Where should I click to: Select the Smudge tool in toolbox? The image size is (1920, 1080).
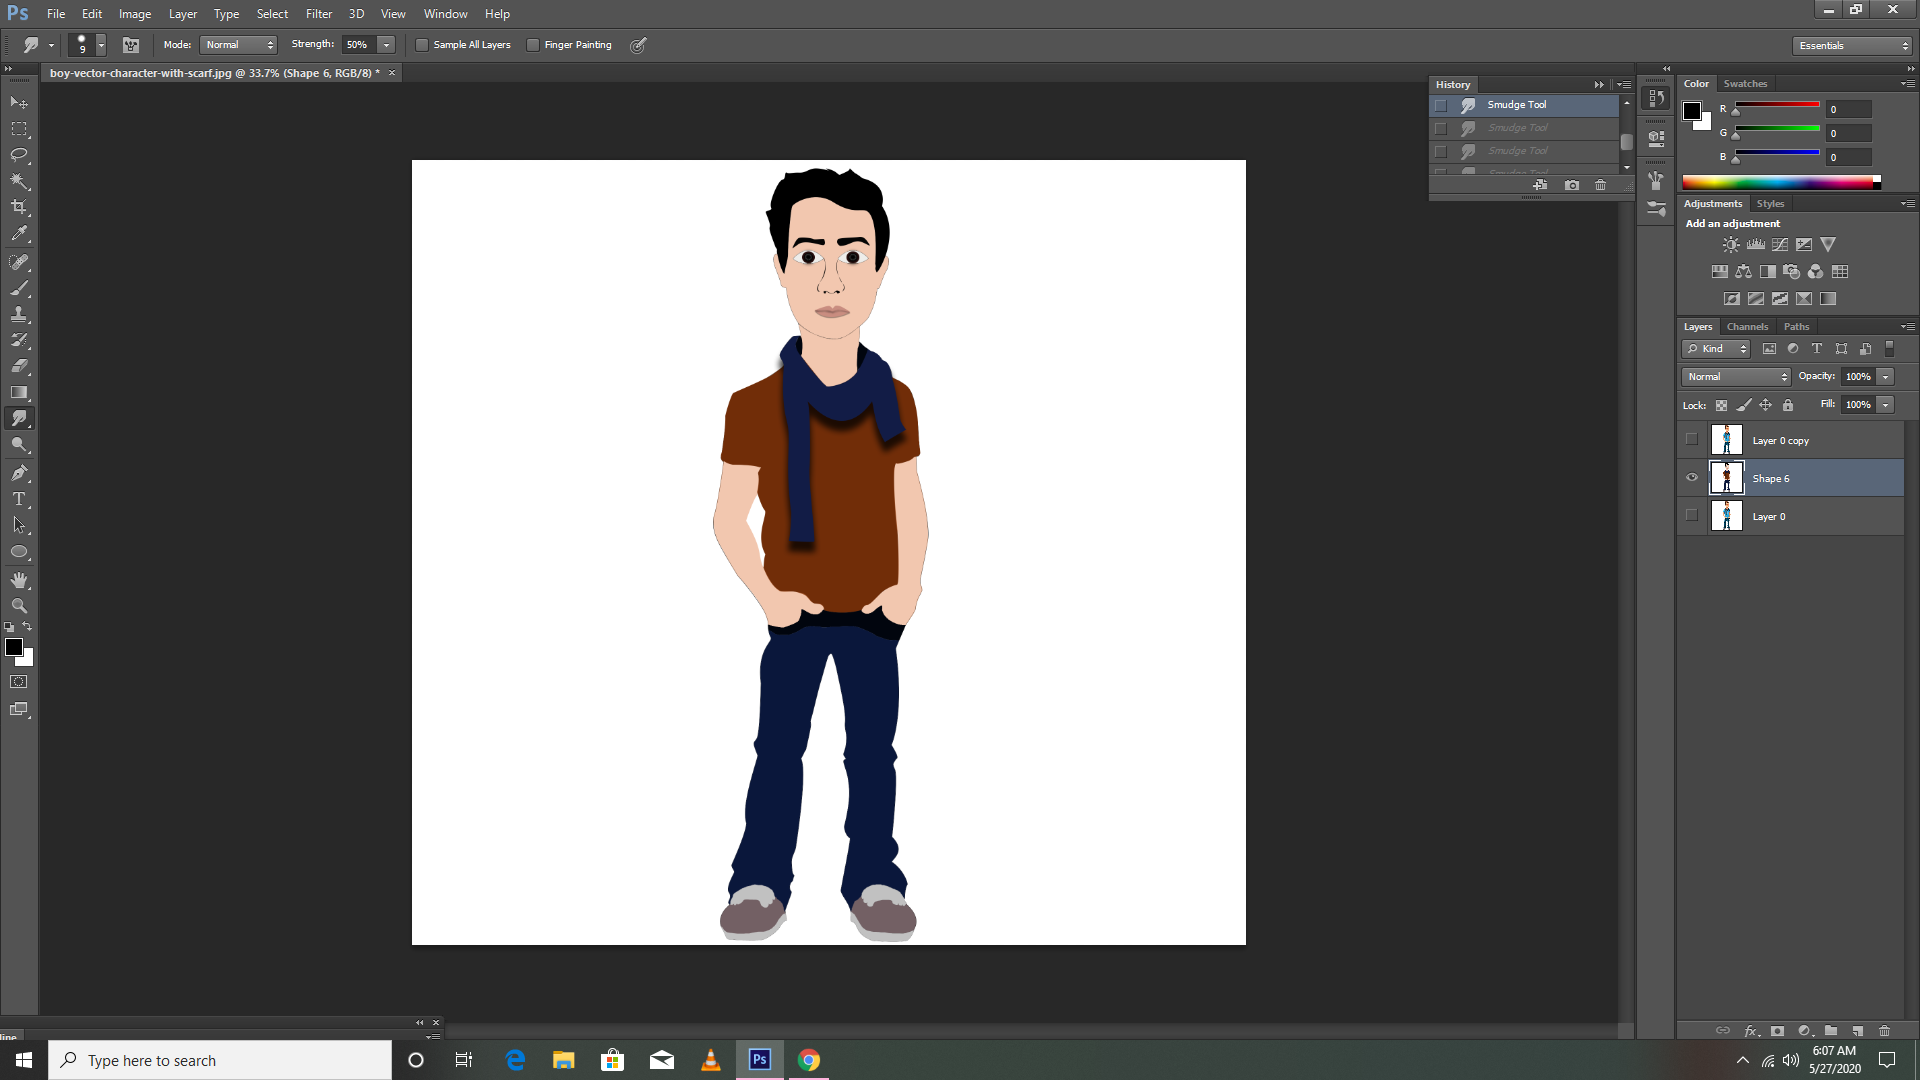19,418
